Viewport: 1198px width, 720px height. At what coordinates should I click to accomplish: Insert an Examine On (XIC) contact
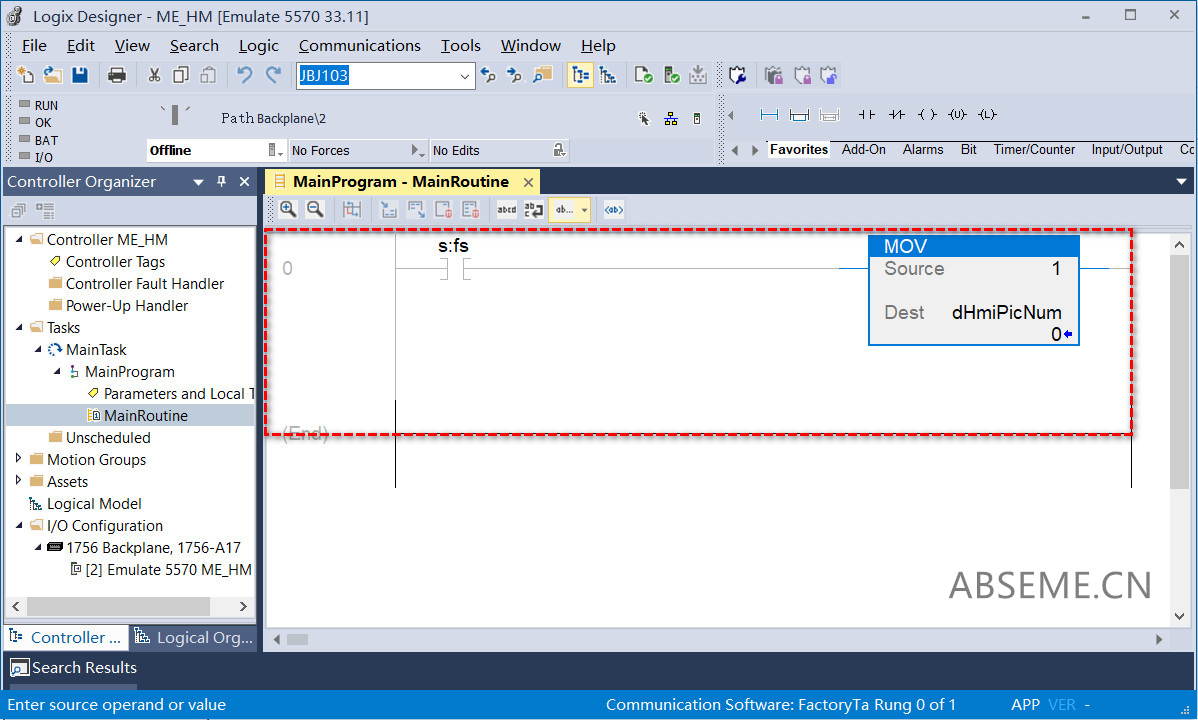[x=866, y=115]
